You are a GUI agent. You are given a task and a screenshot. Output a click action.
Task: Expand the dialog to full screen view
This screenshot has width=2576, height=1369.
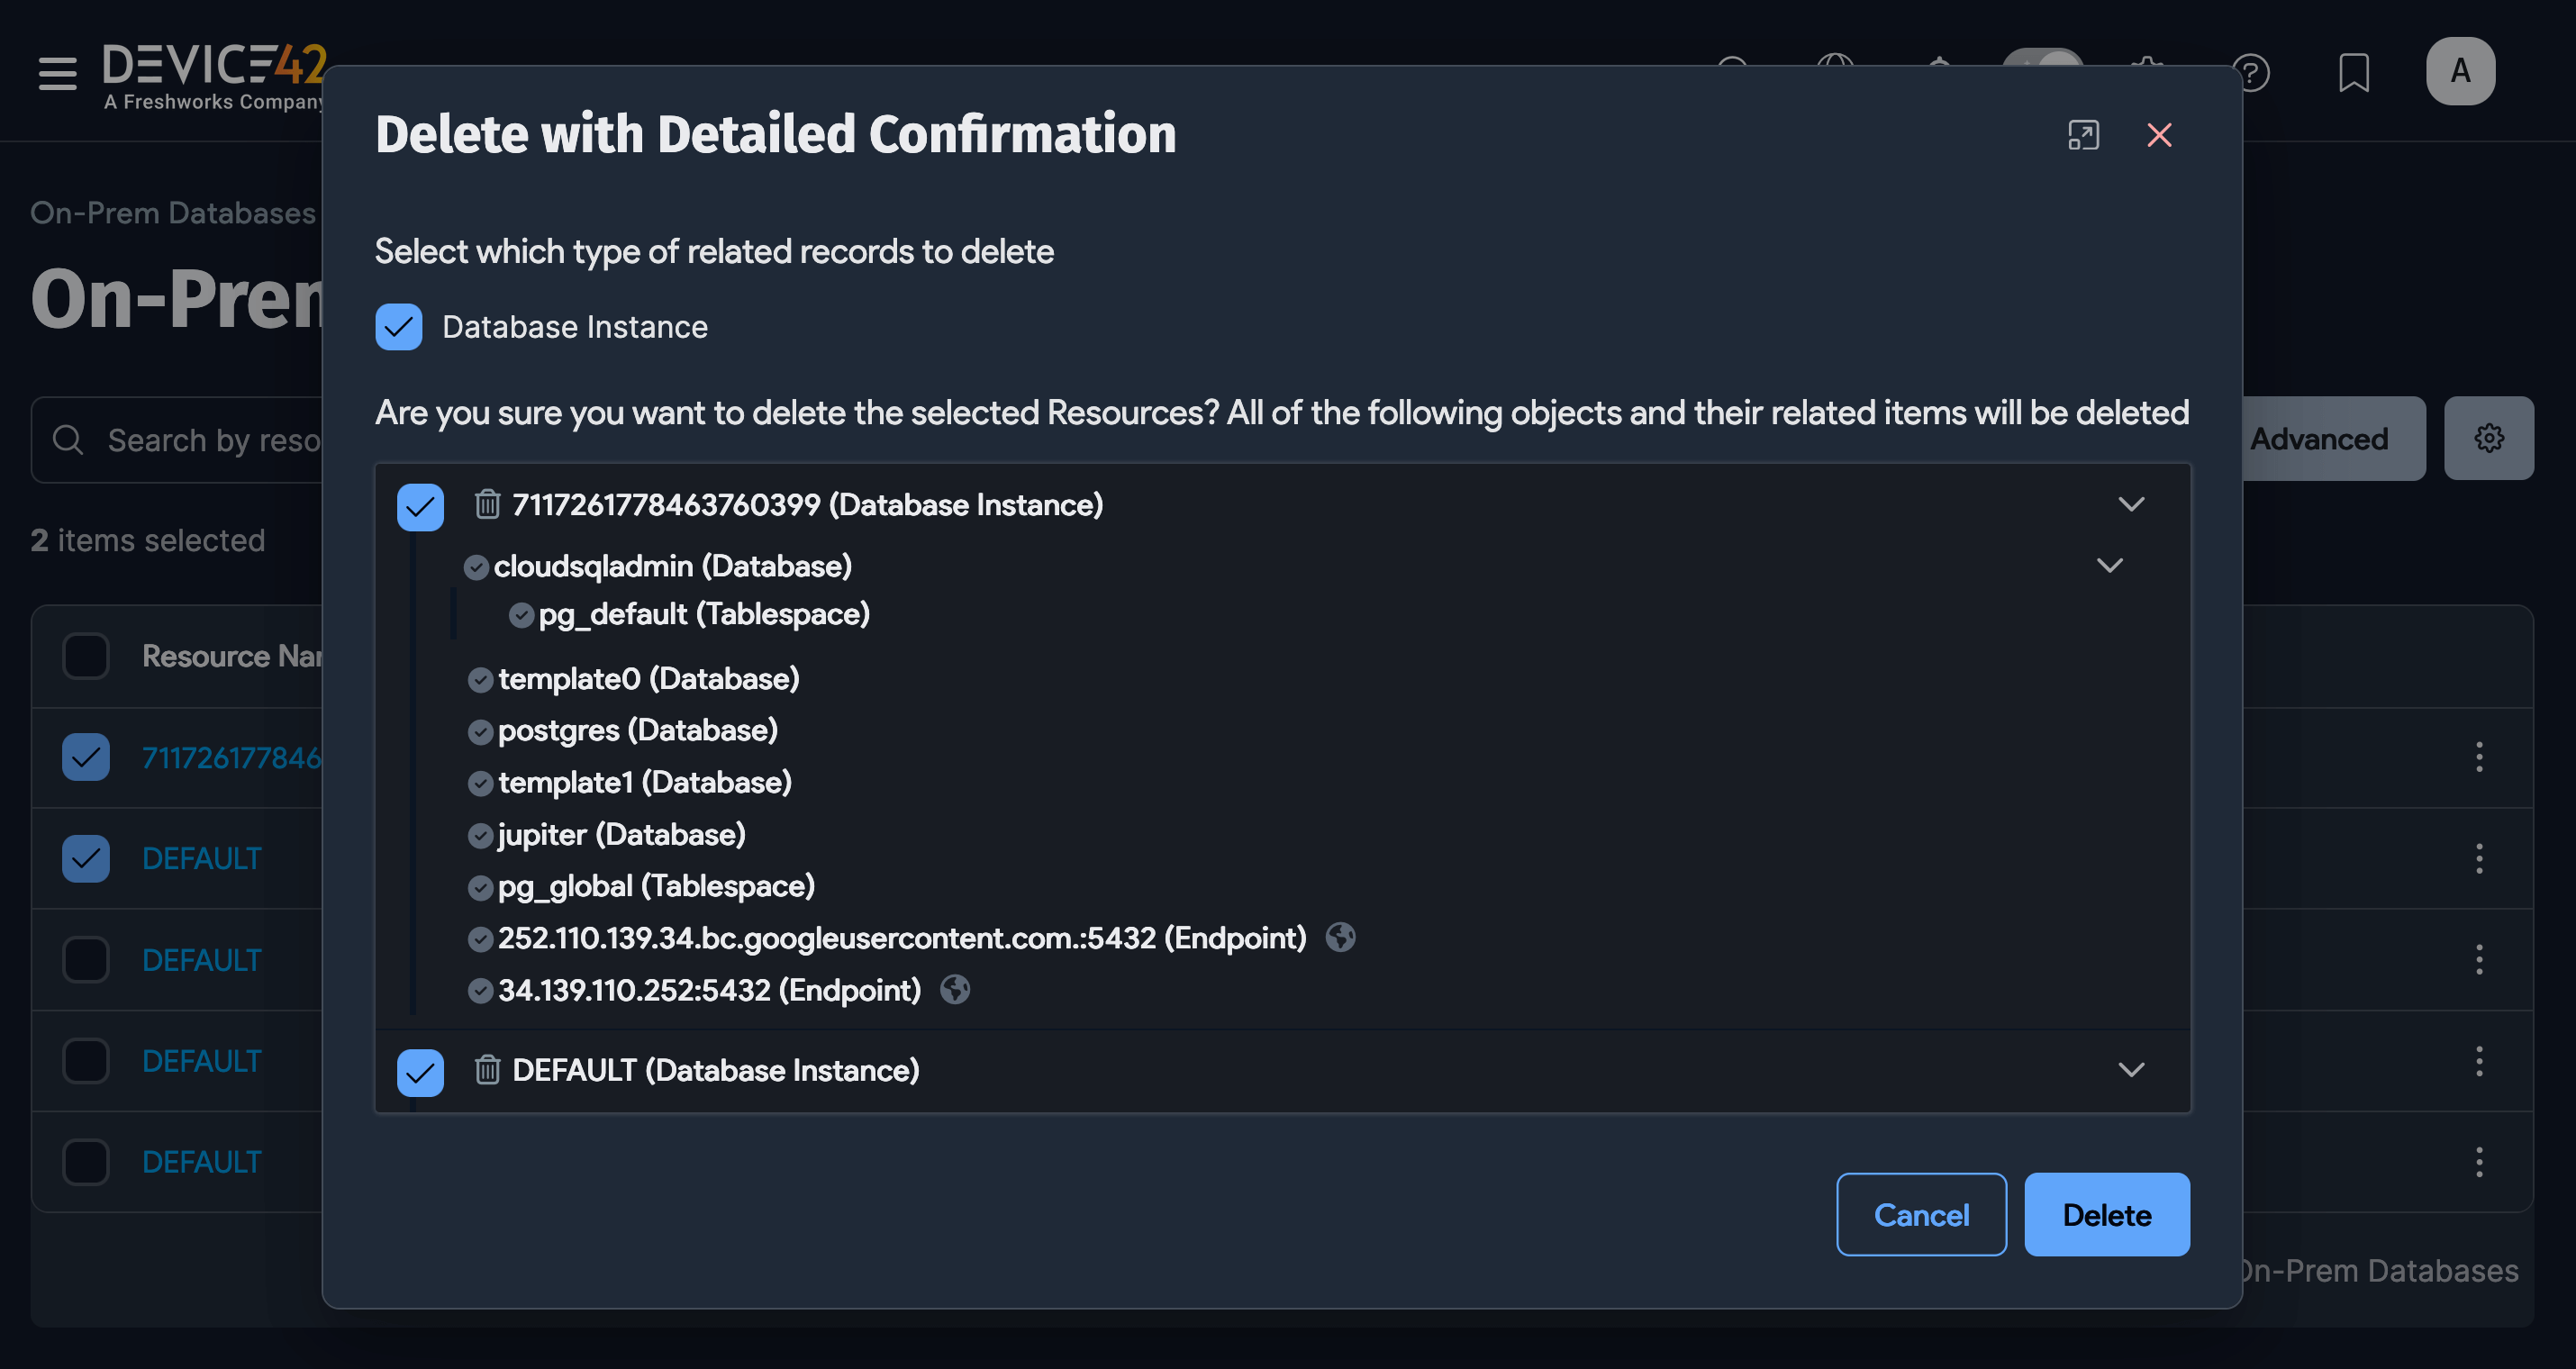click(2083, 135)
